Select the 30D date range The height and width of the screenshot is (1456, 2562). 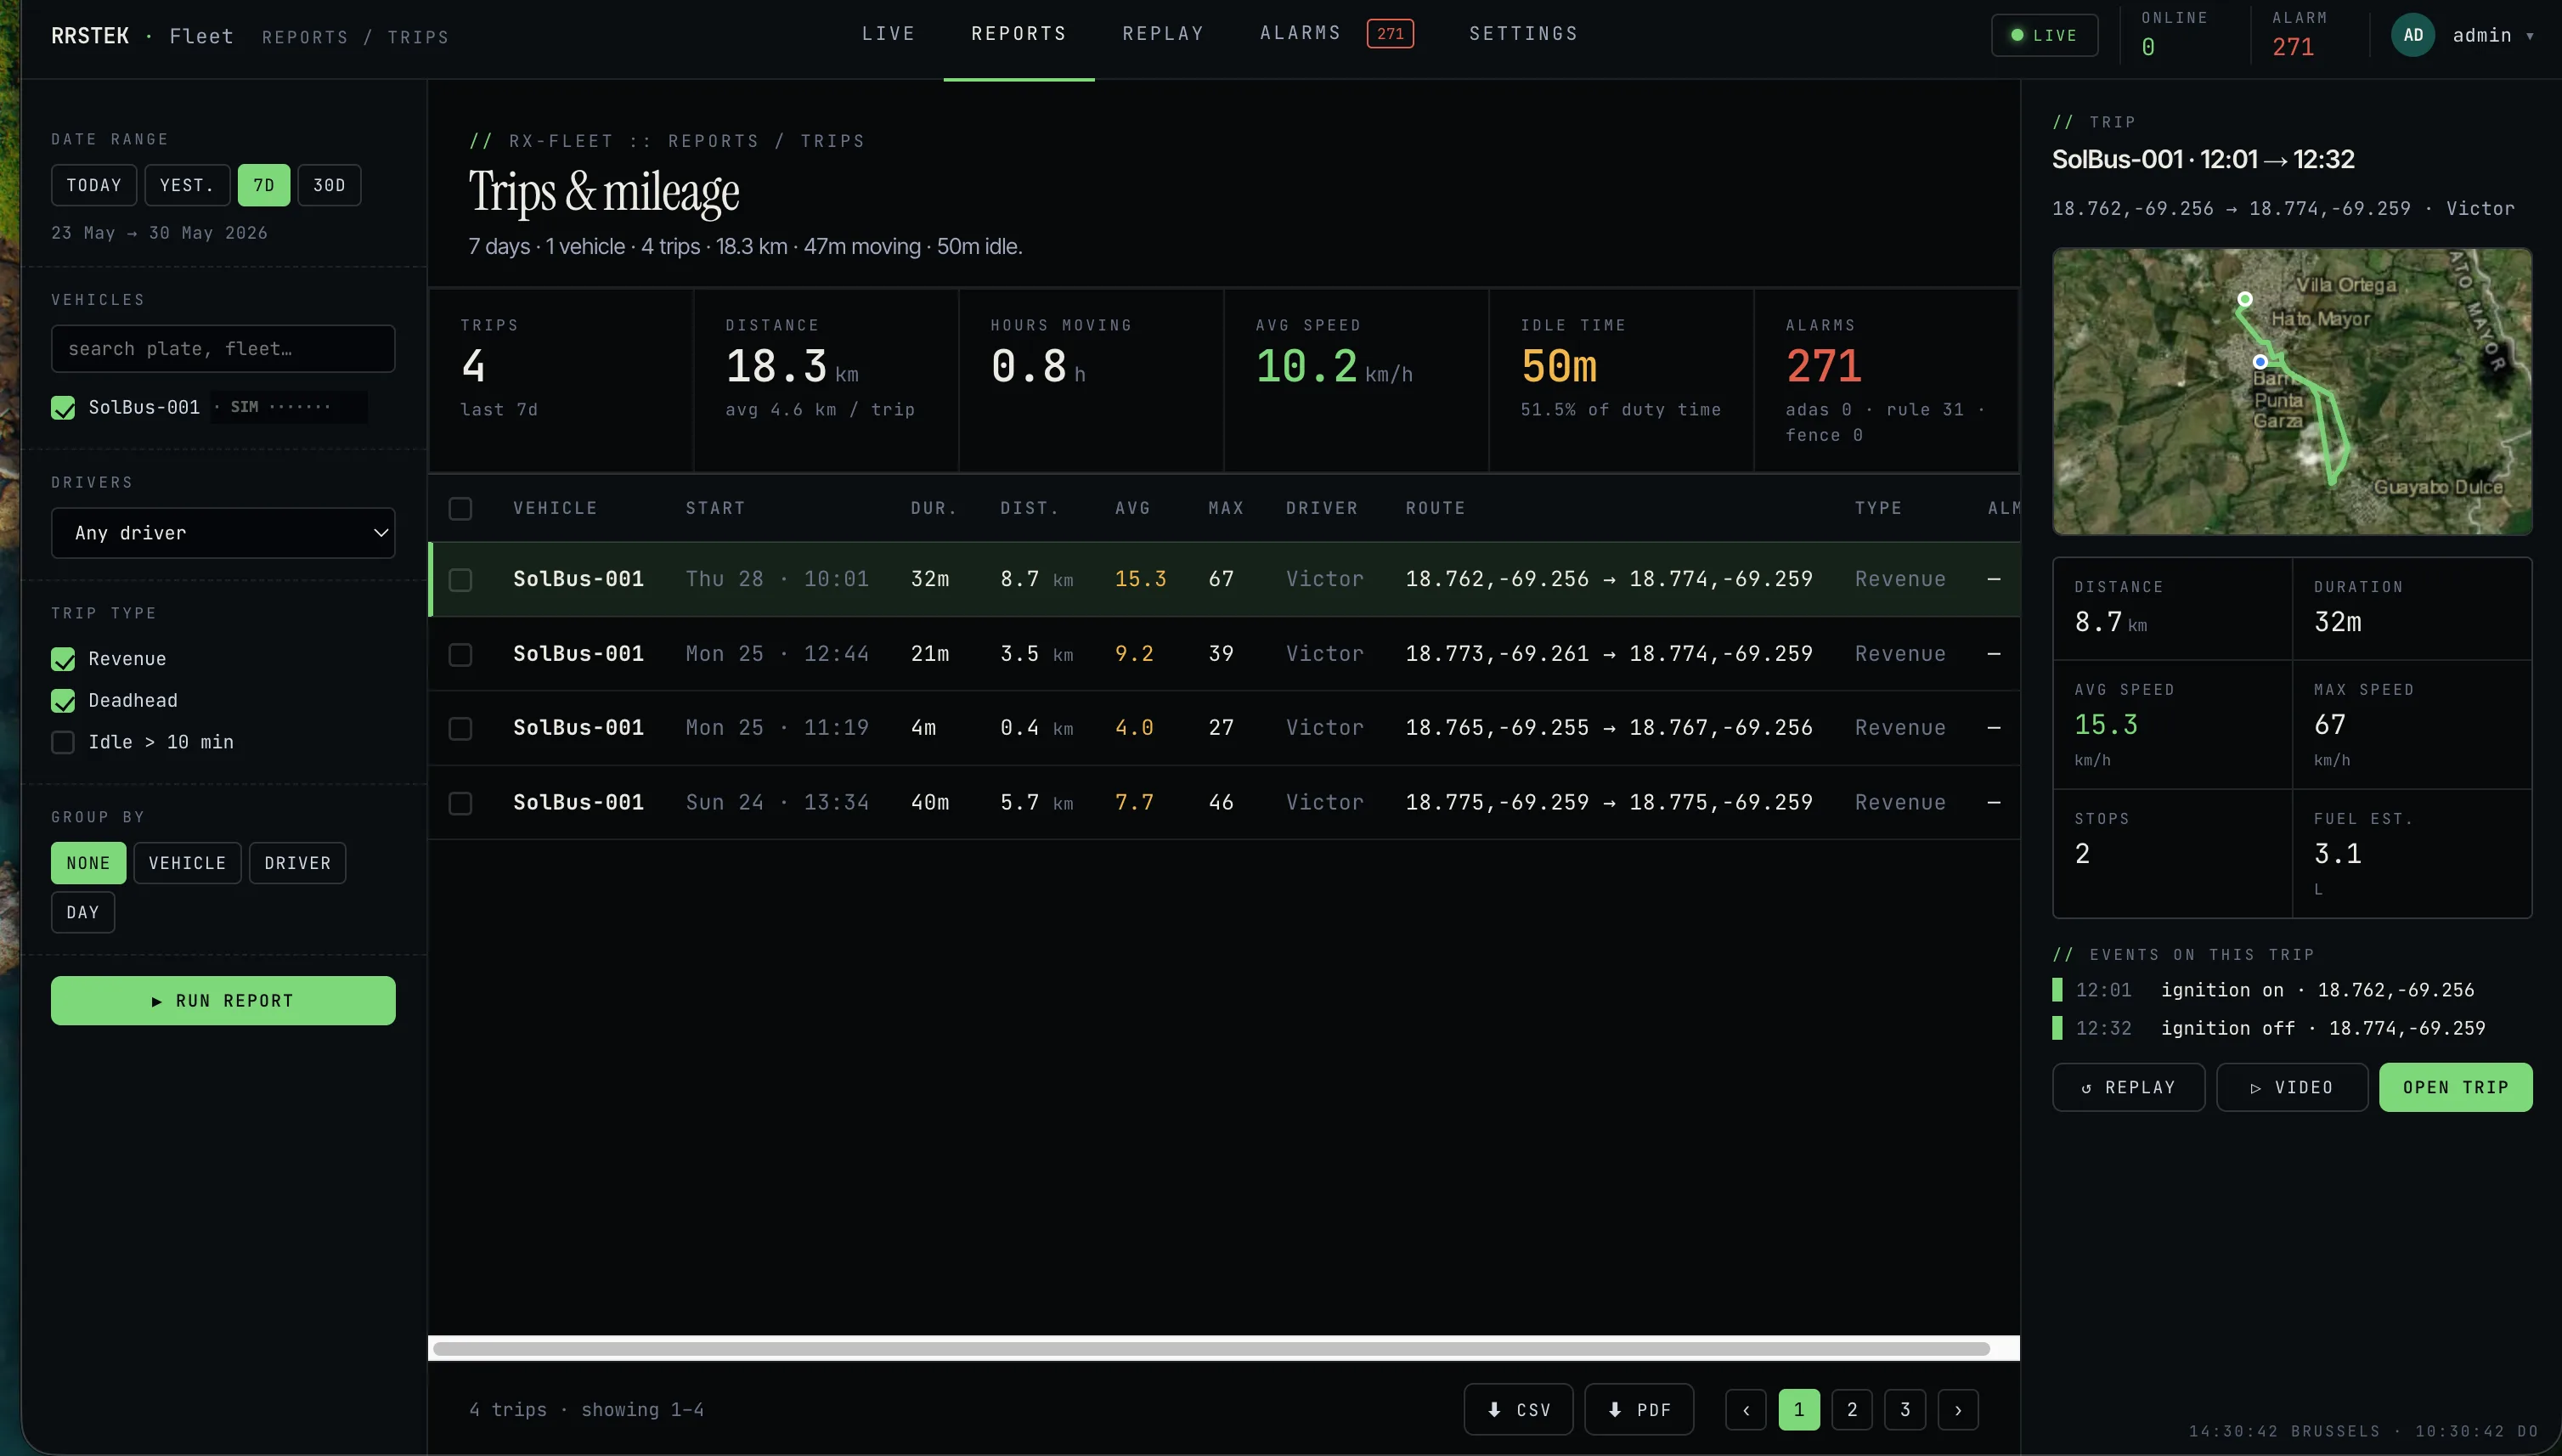pos(329,185)
